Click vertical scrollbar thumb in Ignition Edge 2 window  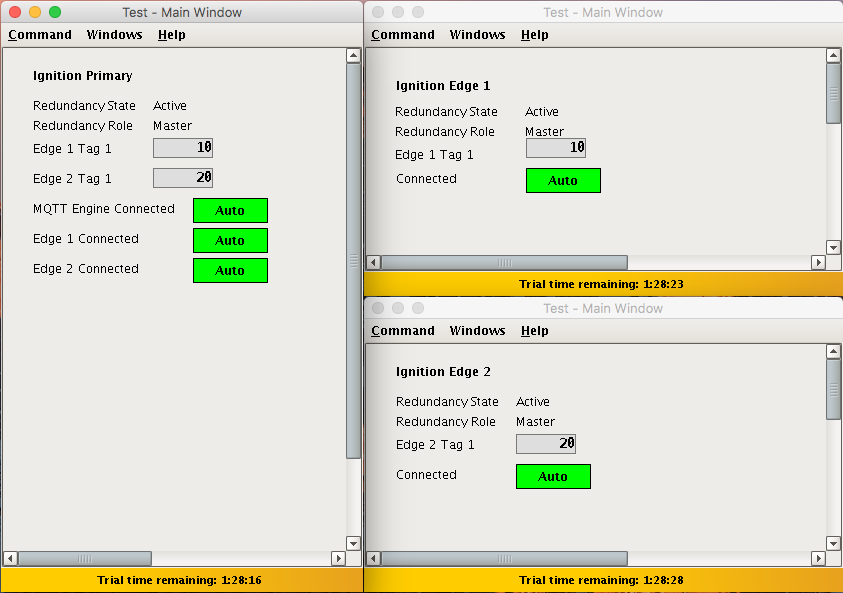pos(833,390)
